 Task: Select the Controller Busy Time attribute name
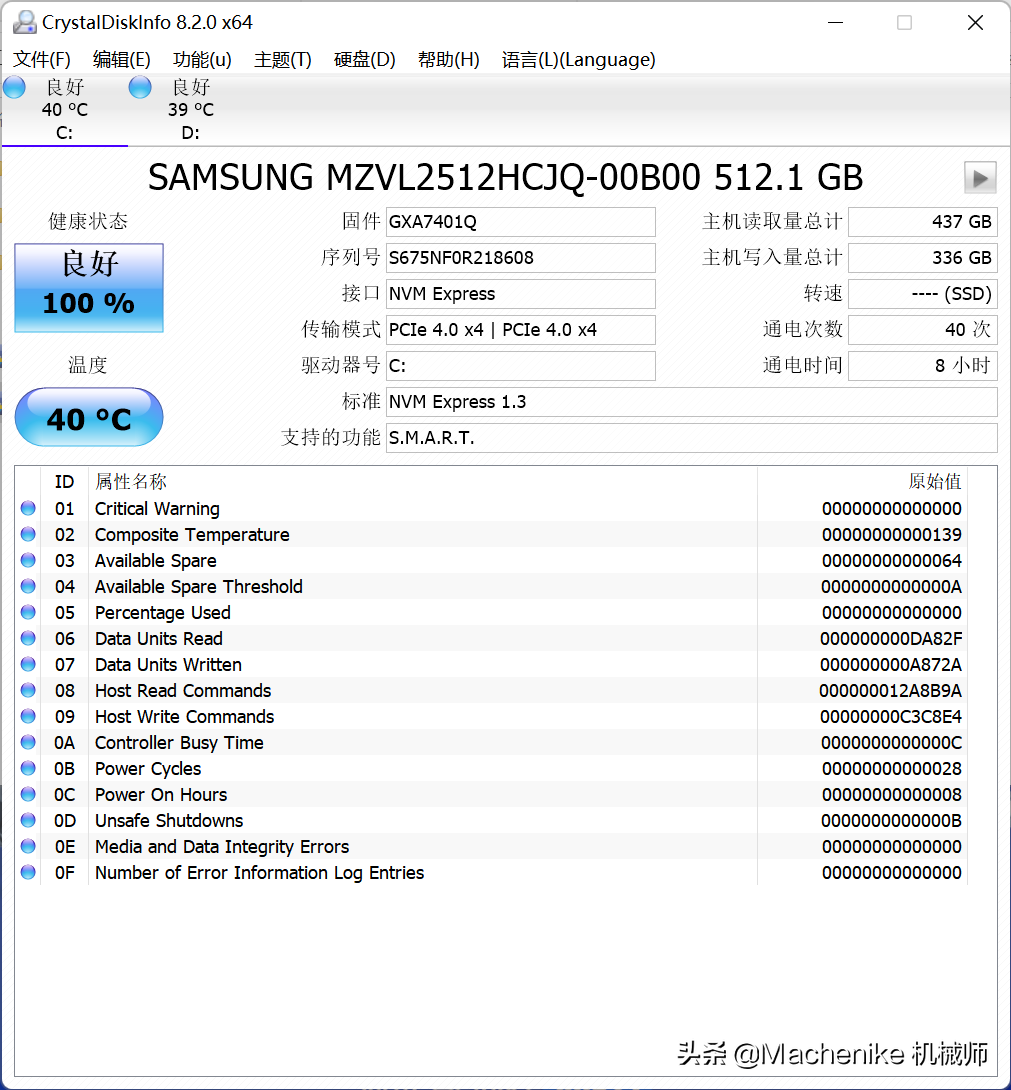179,743
